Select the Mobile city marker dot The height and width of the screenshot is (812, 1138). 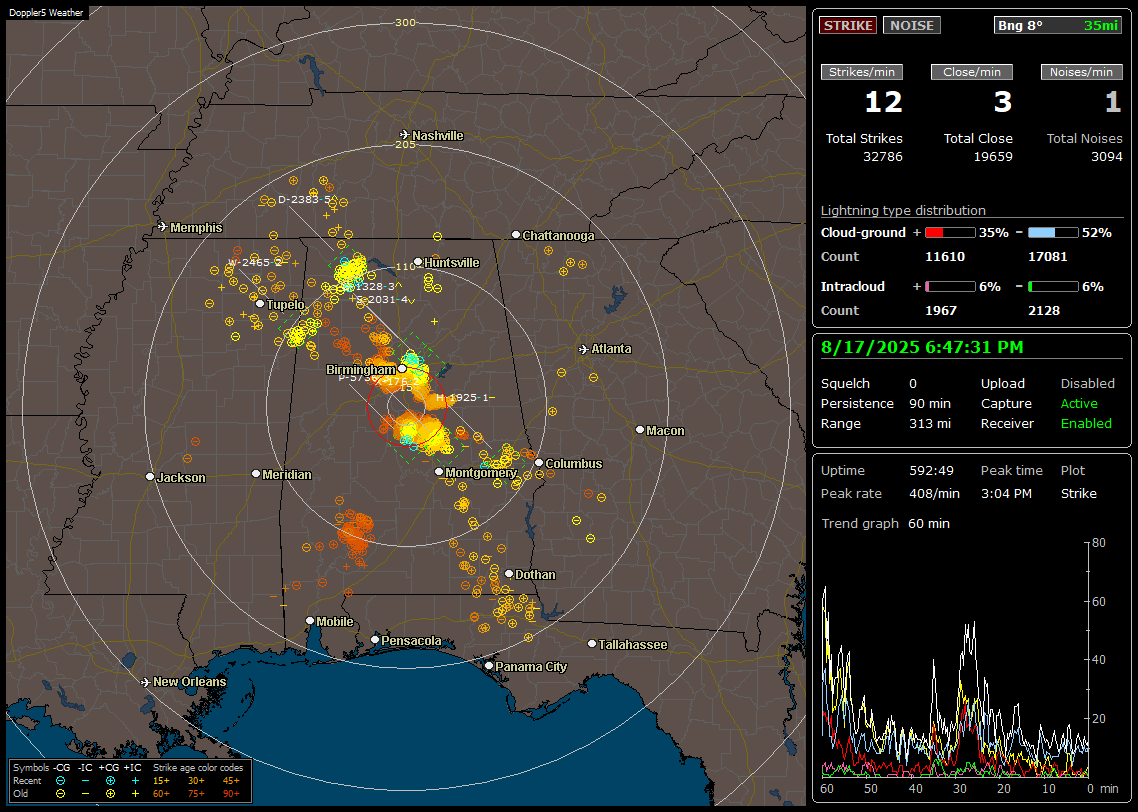click(x=310, y=621)
